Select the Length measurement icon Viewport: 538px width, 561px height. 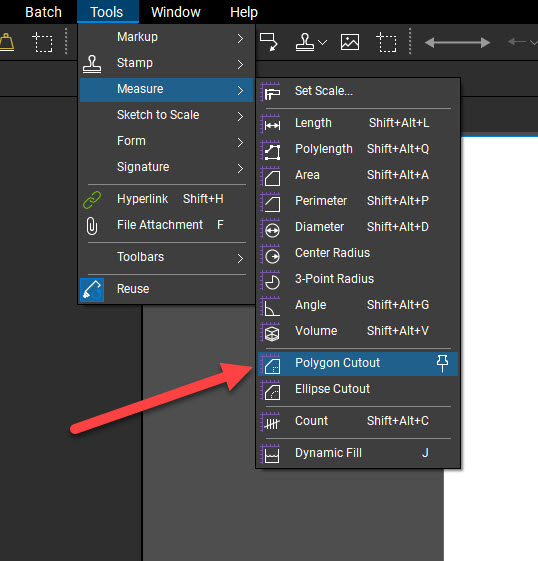(271, 124)
